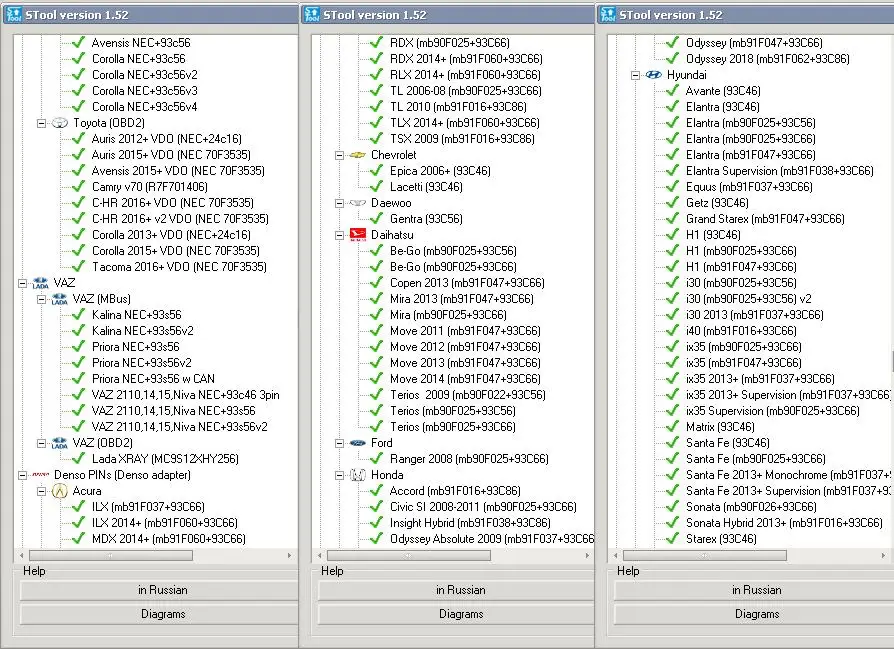Click green checkmark beside Avensis NEC+93c56
Image resolution: width=894 pixels, height=649 pixels.
[x=79, y=42]
